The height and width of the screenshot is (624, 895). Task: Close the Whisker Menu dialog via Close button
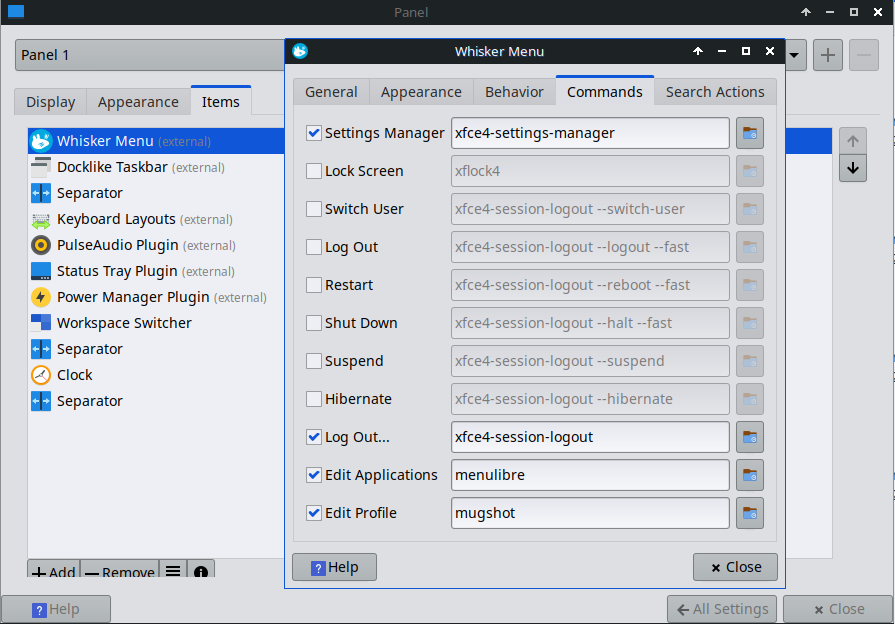(x=736, y=567)
